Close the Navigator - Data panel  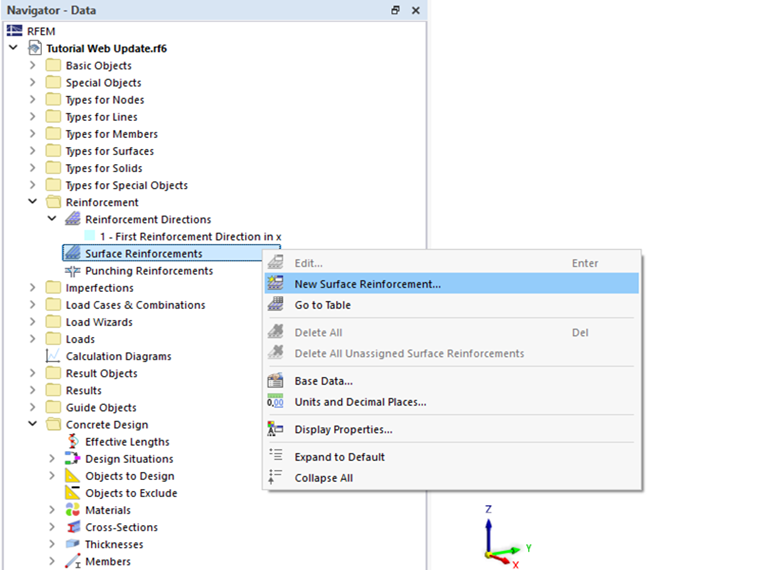[416, 10]
